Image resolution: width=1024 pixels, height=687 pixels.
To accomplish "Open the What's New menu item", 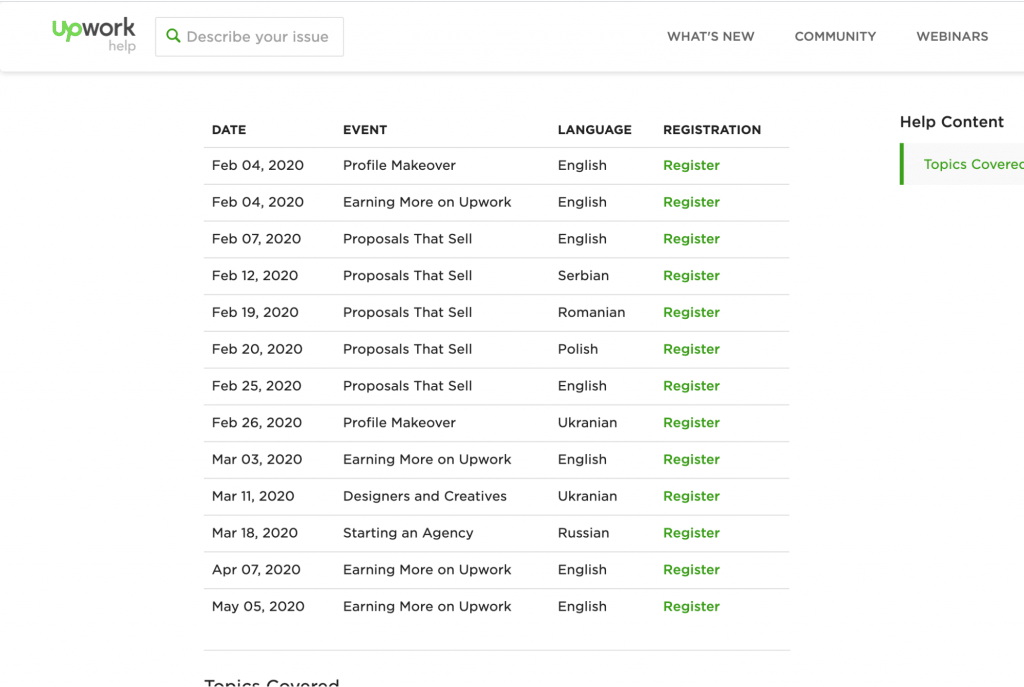I will click(710, 37).
